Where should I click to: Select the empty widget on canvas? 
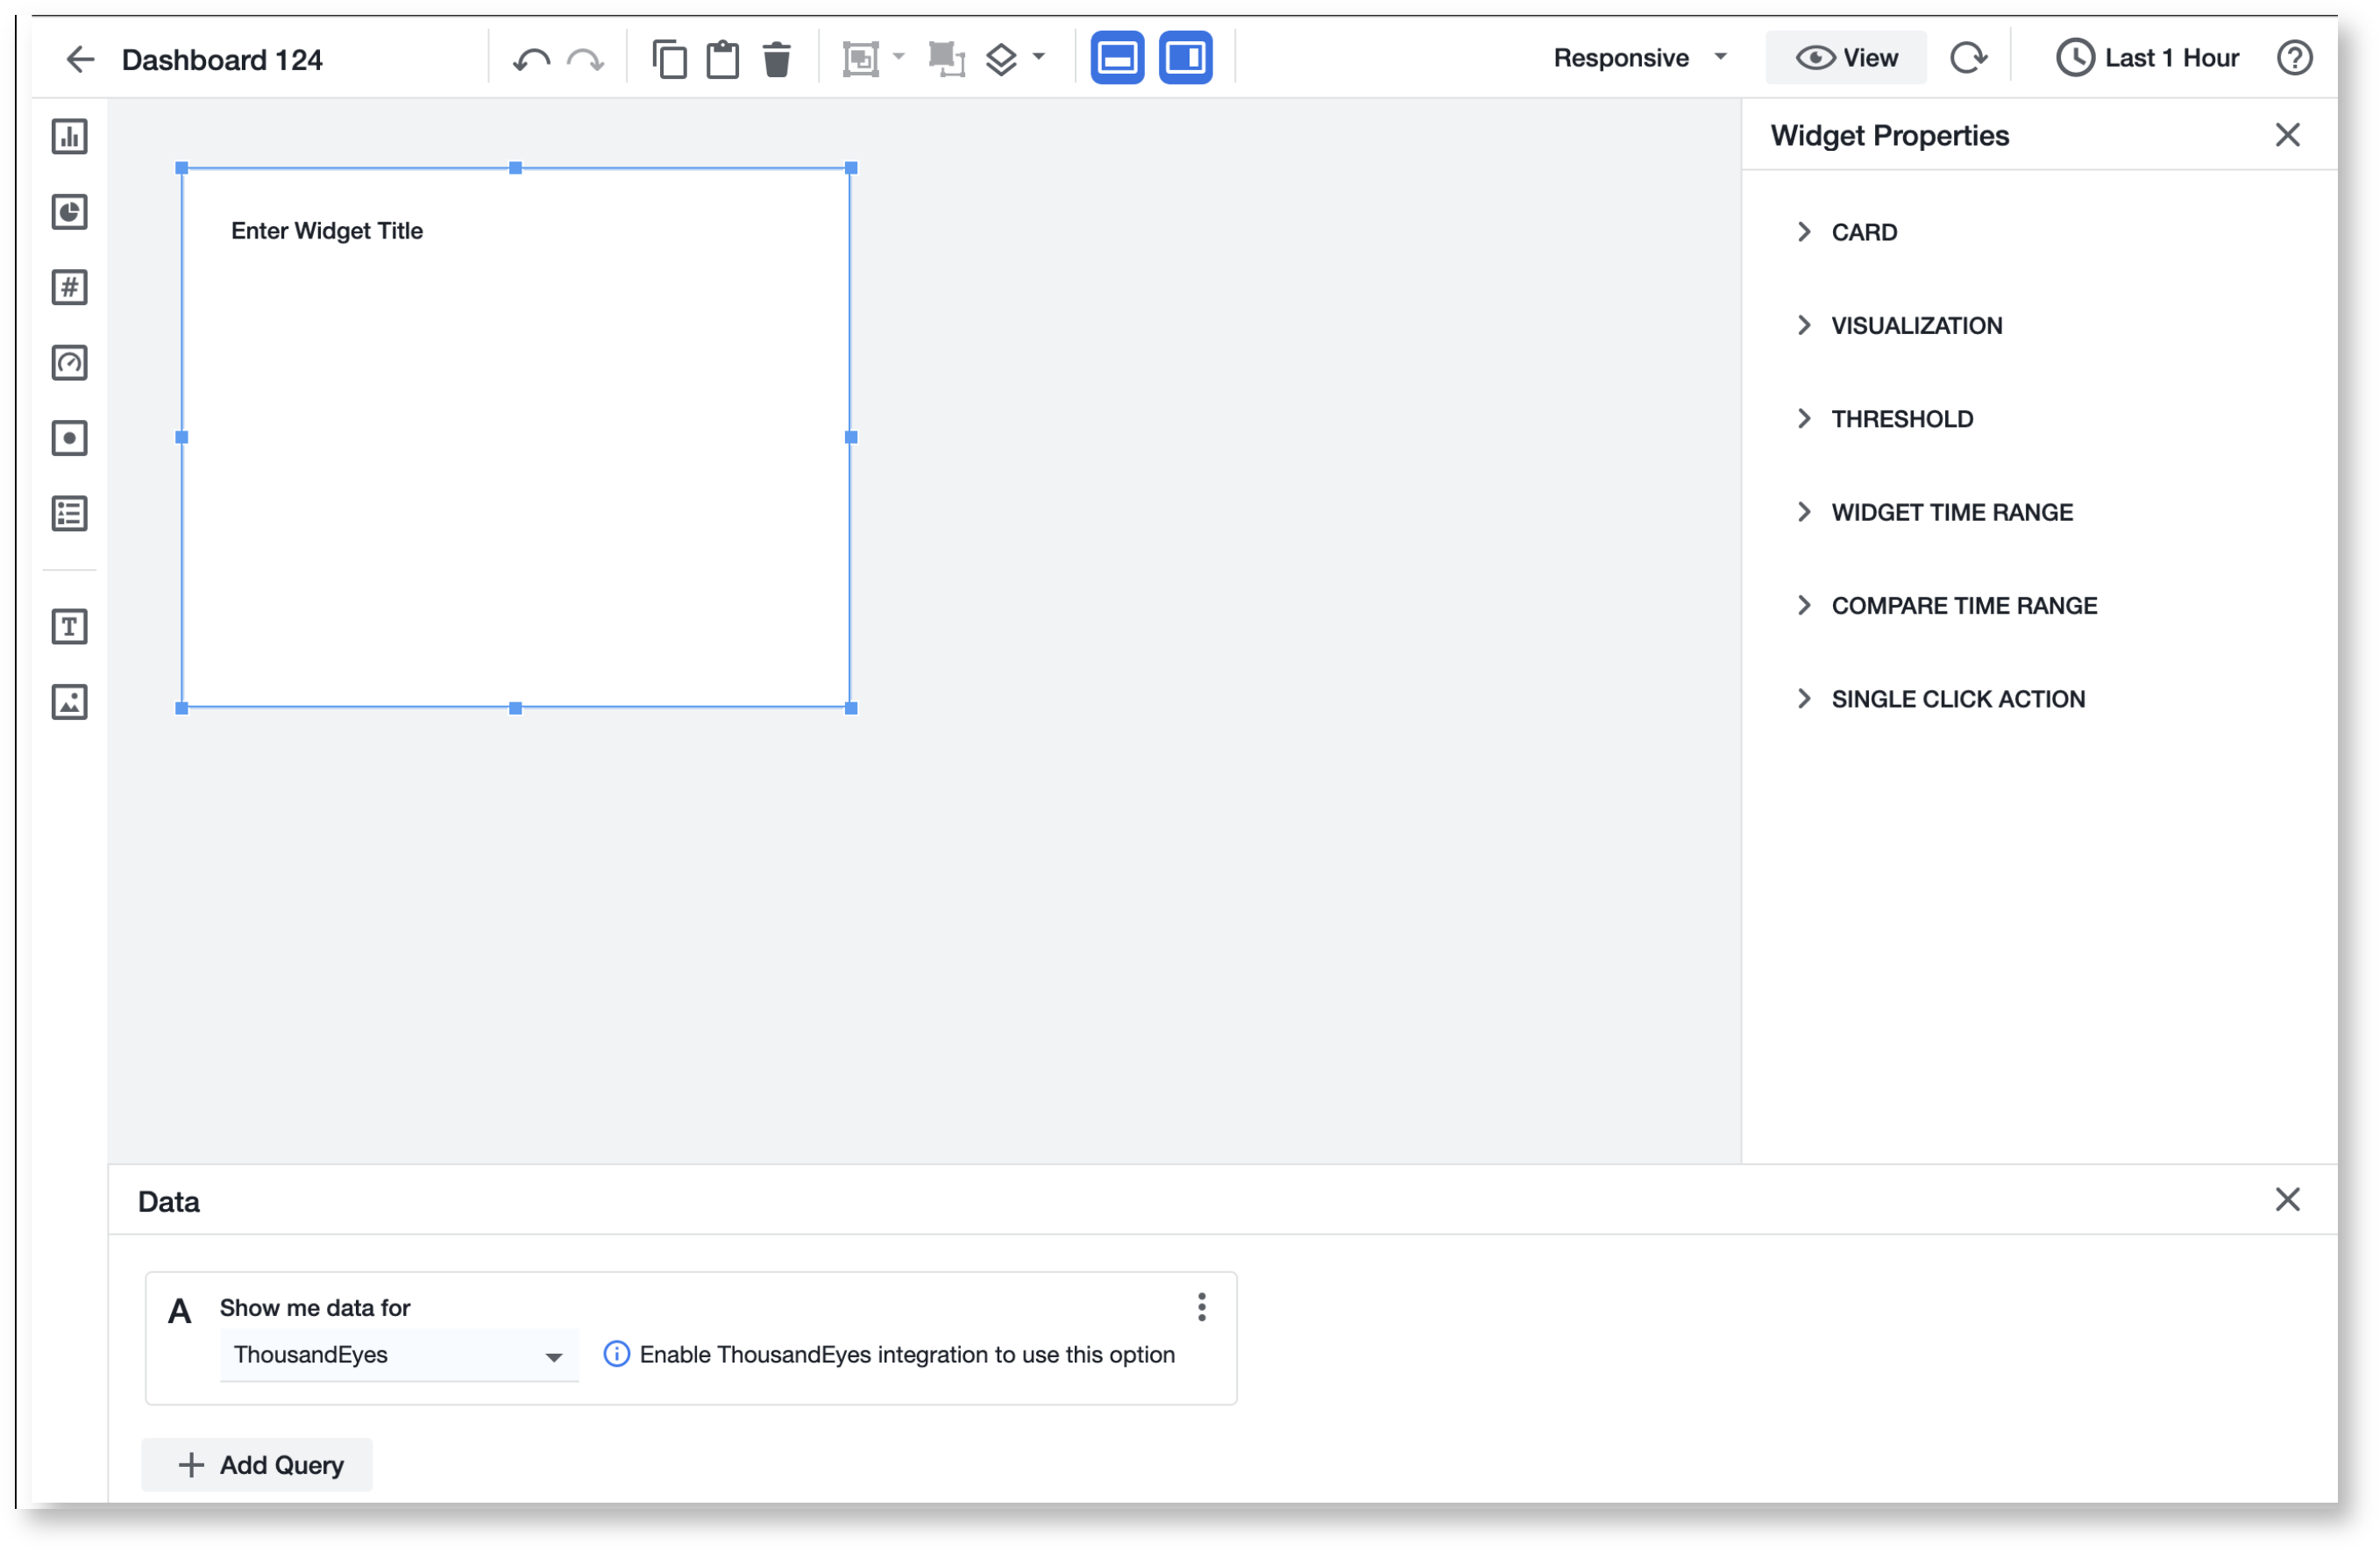tap(516, 438)
